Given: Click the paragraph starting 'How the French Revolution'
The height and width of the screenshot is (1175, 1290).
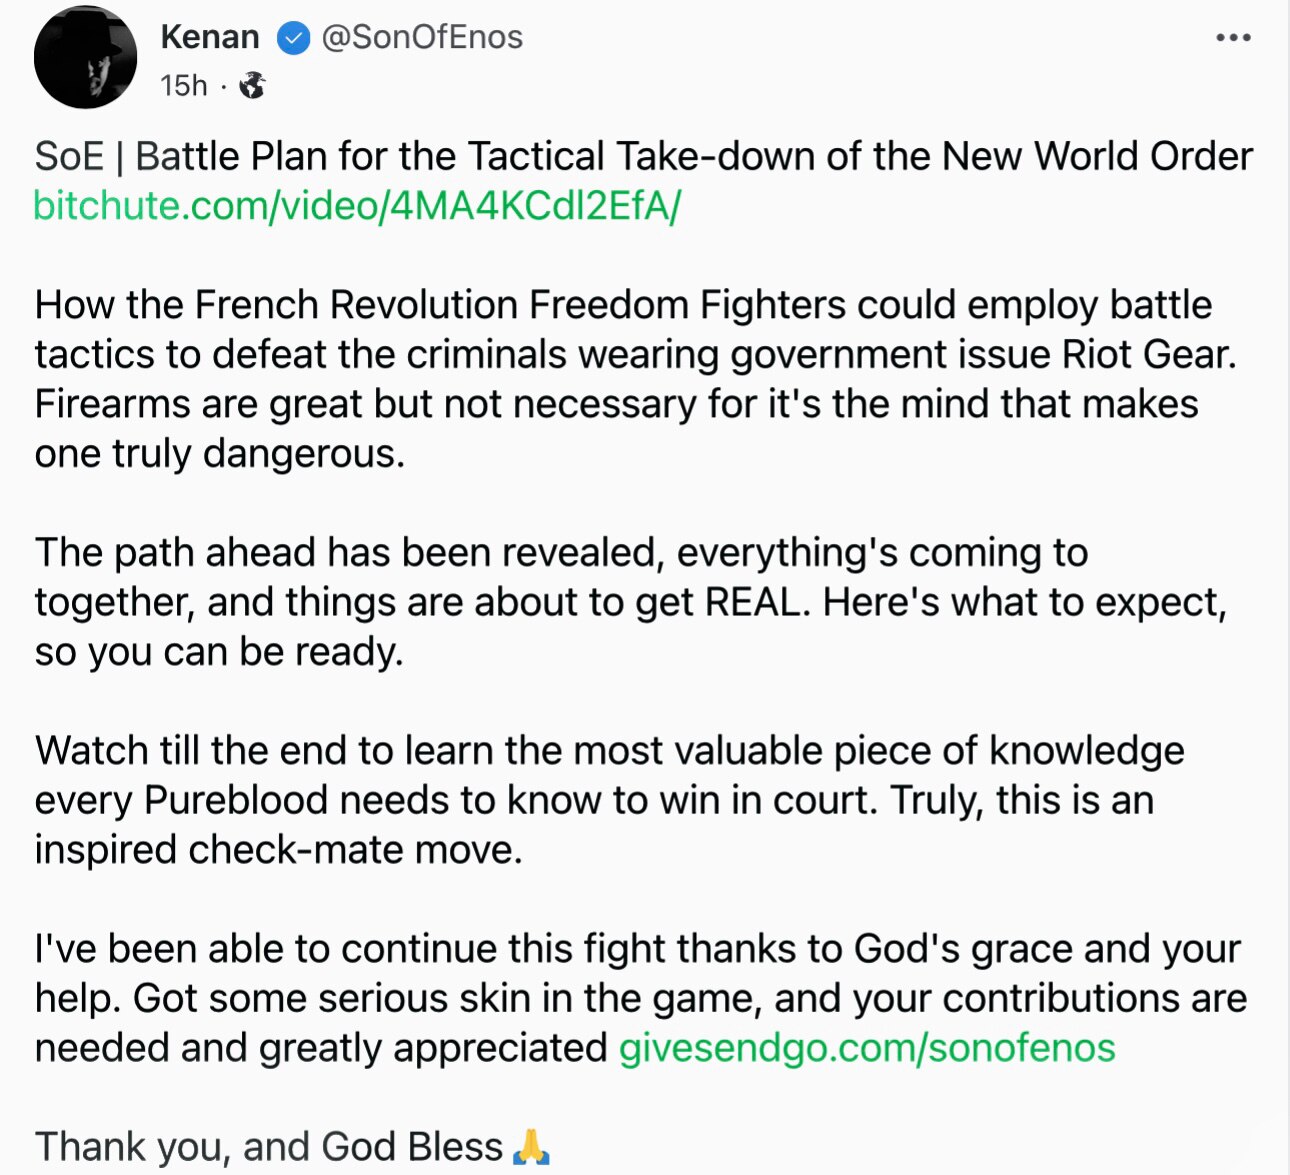Looking at the screenshot, I should pyautogui.click(x=620, y=379).
